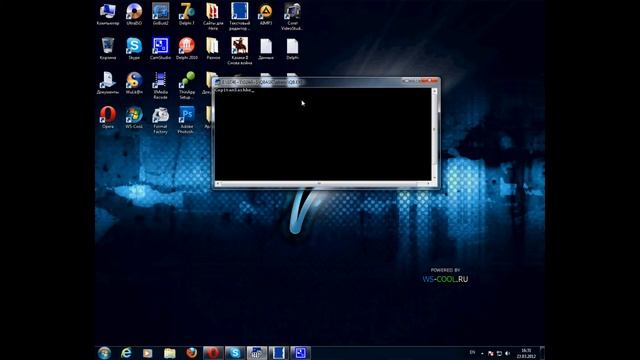Open the Компьютер desktop icon

(108, 14)
